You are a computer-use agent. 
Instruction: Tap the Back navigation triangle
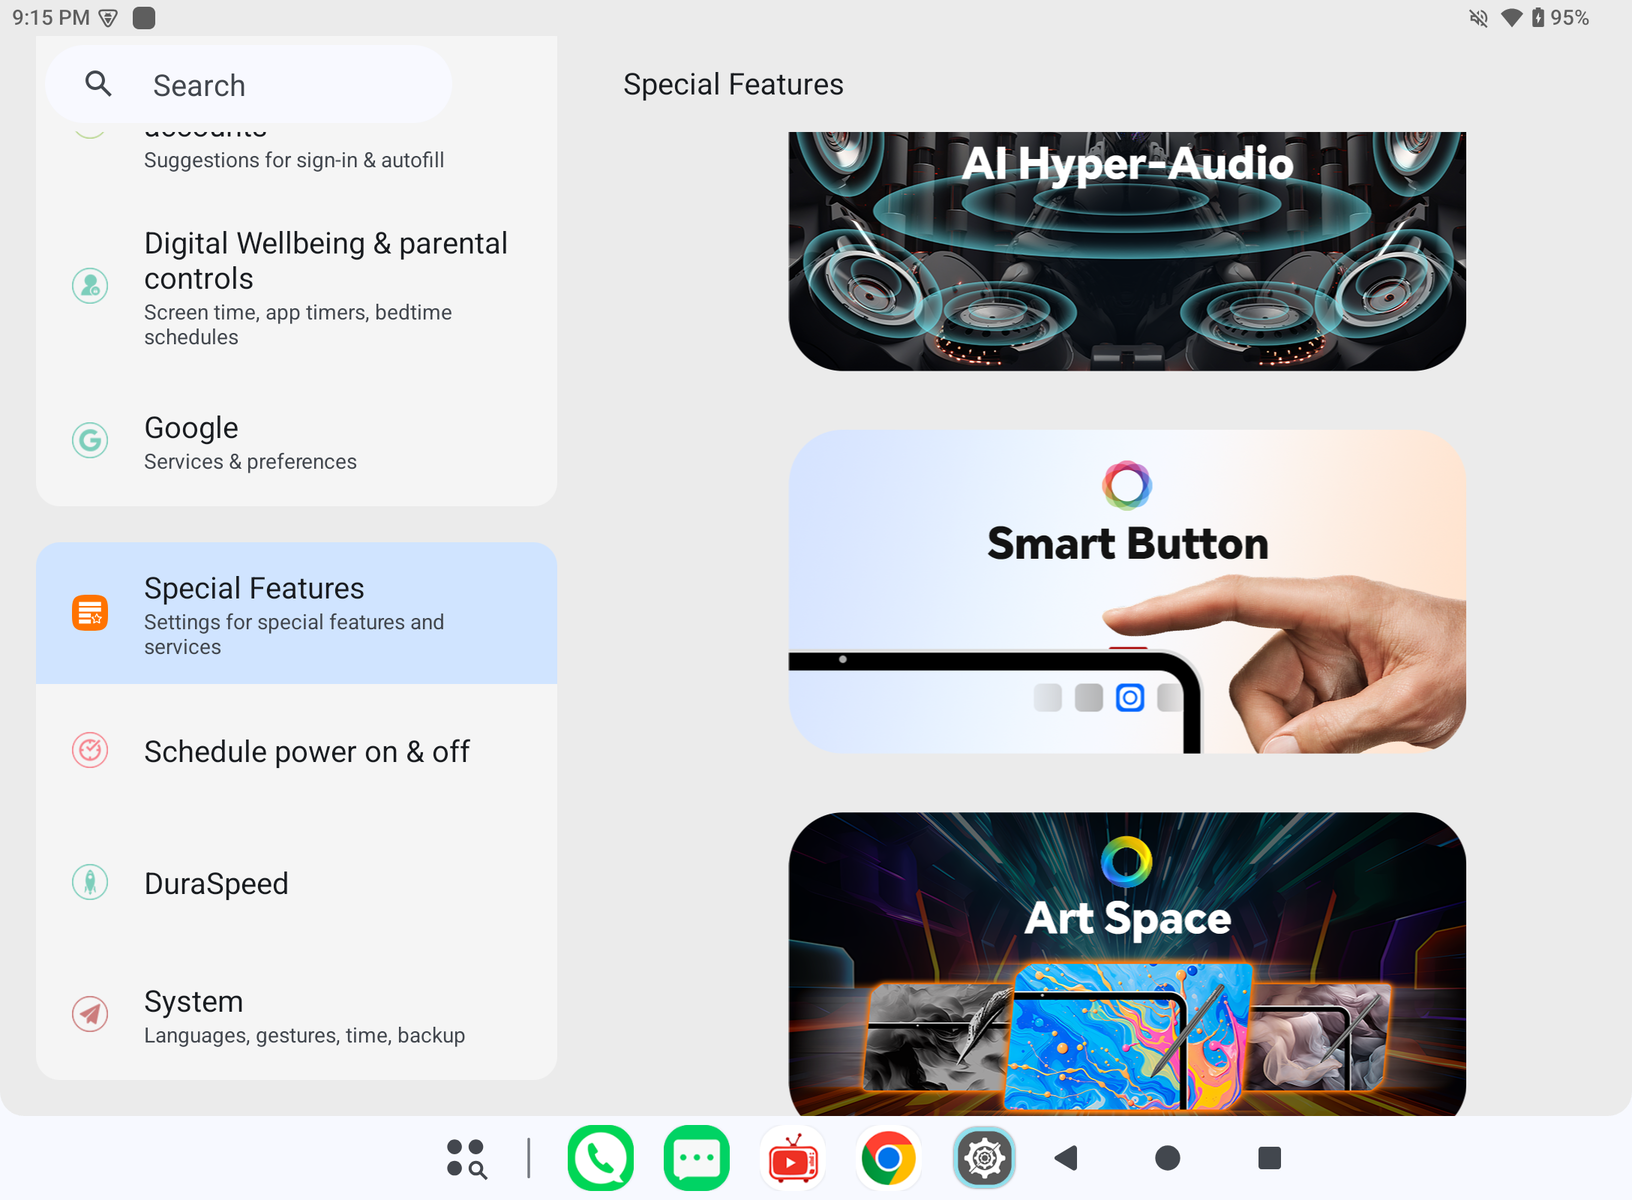1066,1158
